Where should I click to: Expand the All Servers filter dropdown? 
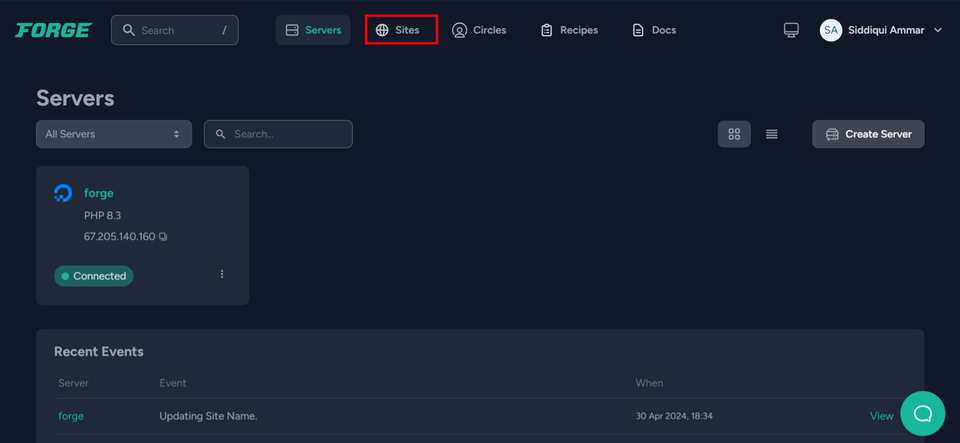(113, 134)
